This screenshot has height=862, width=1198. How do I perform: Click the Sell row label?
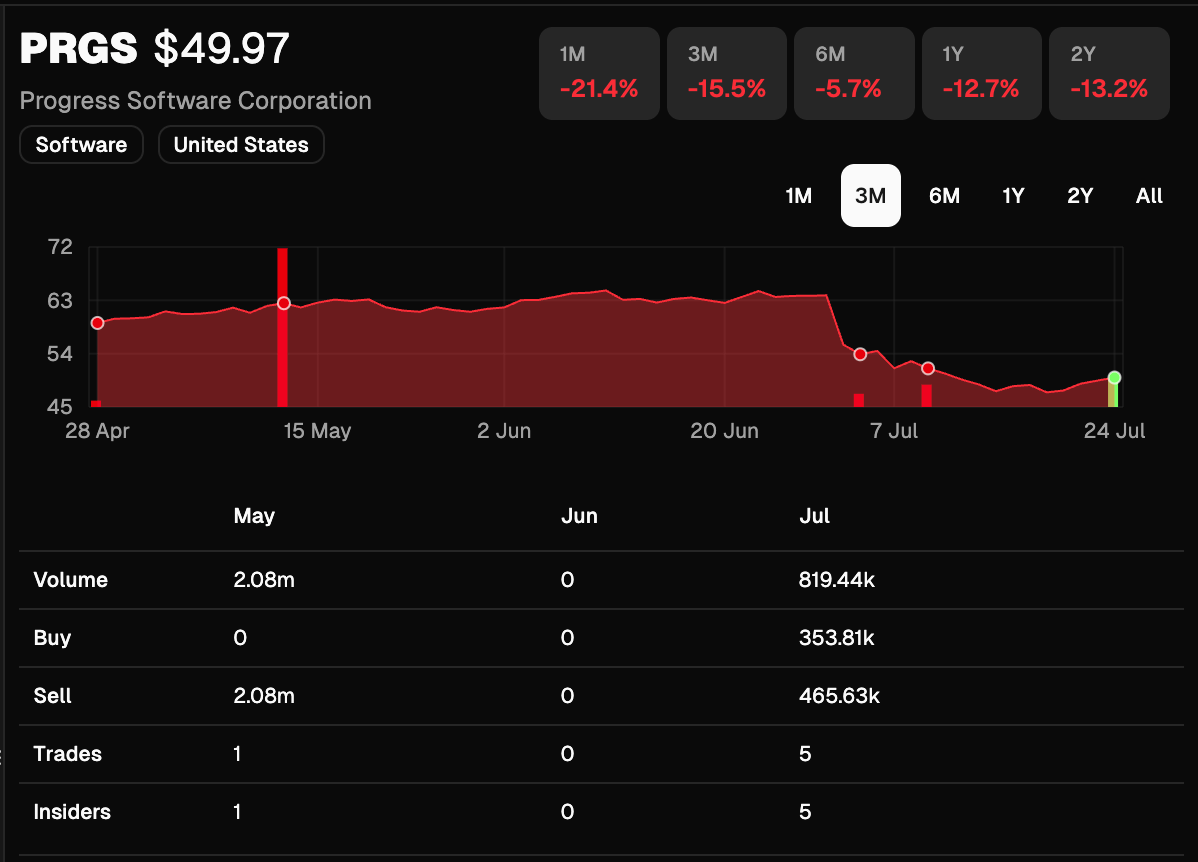pos(52,696)
